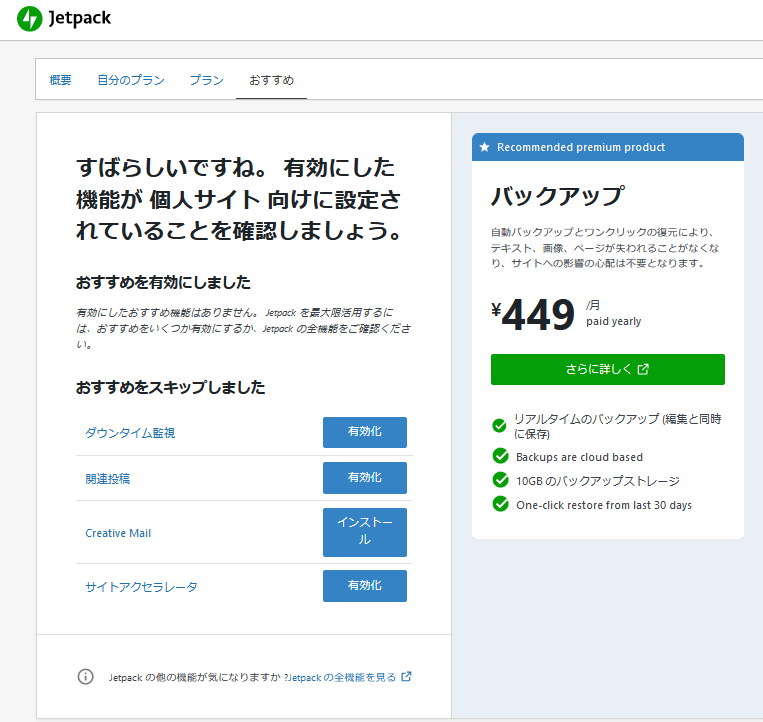This screenshot has width=763, height=722.
Task: Open the ダウンタイム監視 link
Action: (x=130, y=433)
